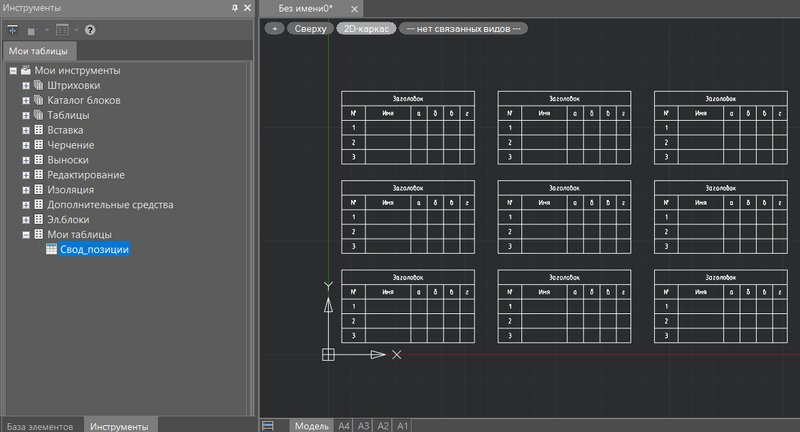
Task: Select Черчение tree item
Action: [x=70, y=145]
